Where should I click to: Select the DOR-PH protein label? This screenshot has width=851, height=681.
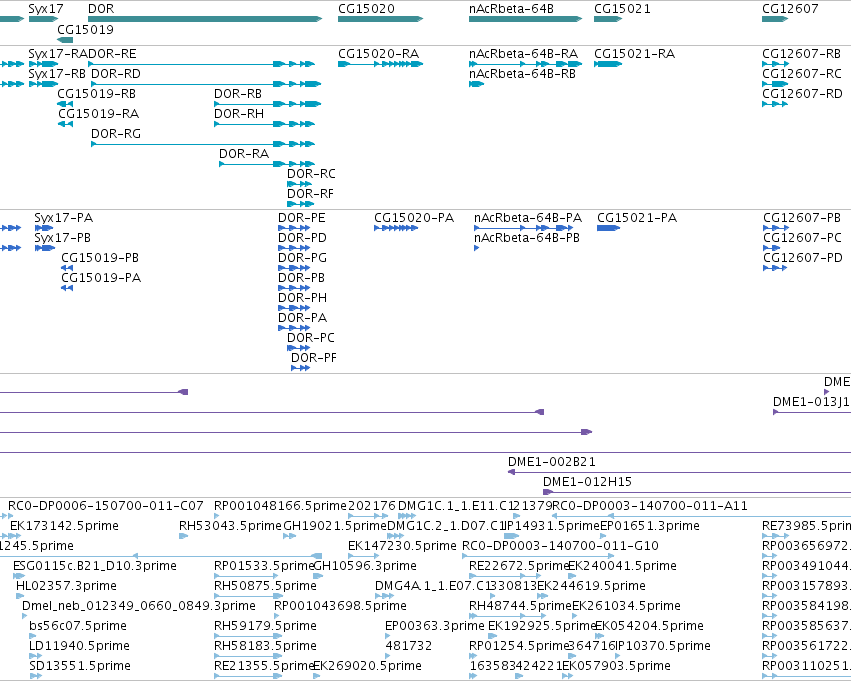pyautogui.click(x=302, y=298)
